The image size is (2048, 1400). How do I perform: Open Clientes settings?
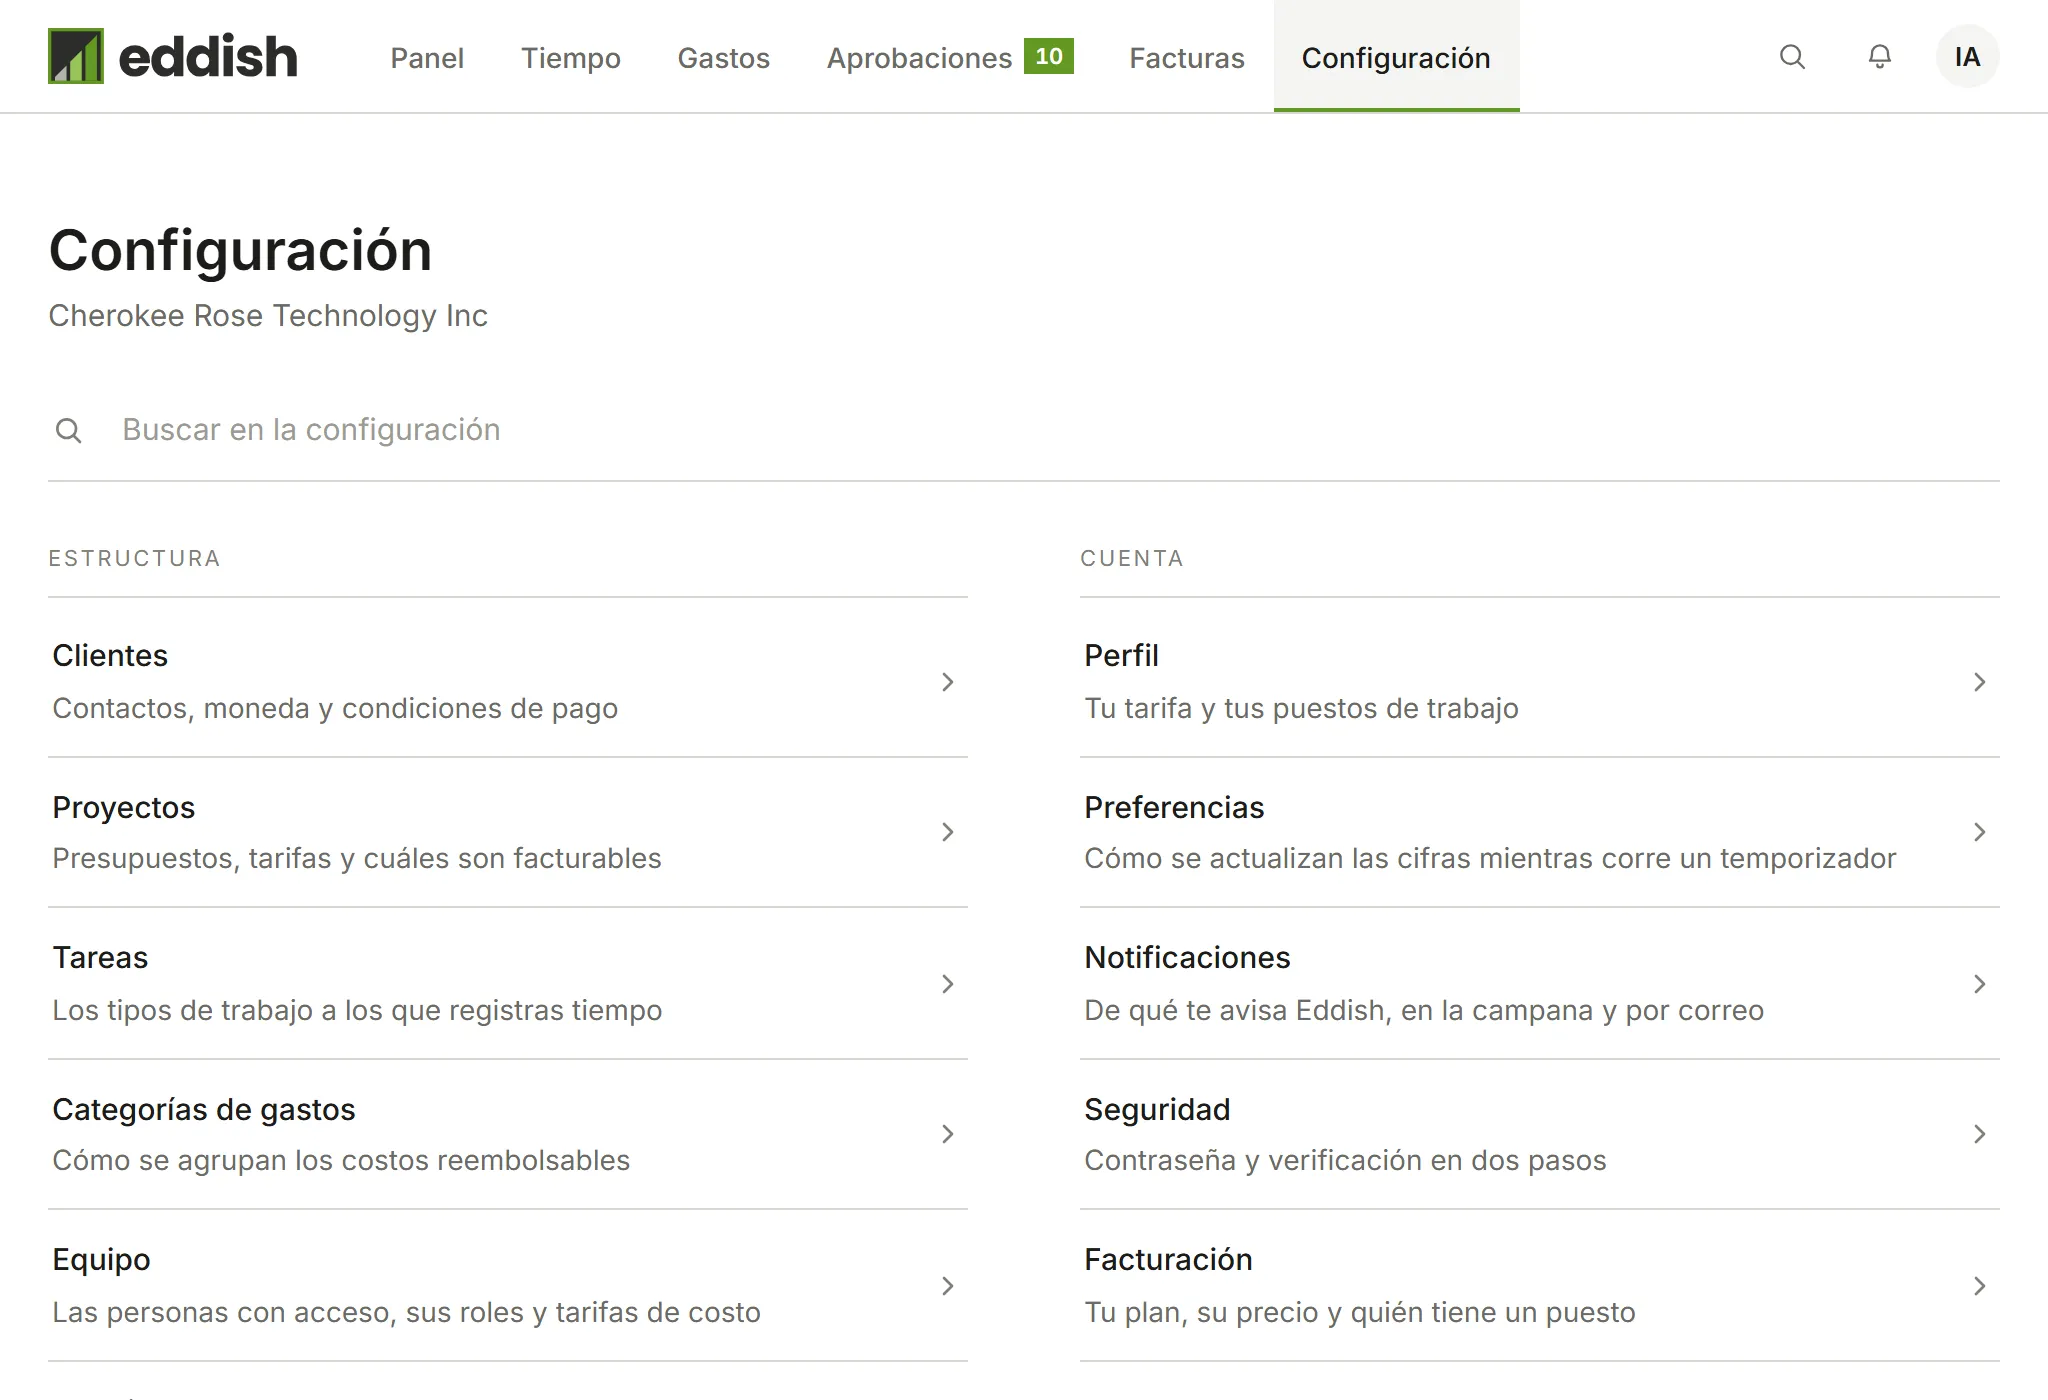click(508, 681)
